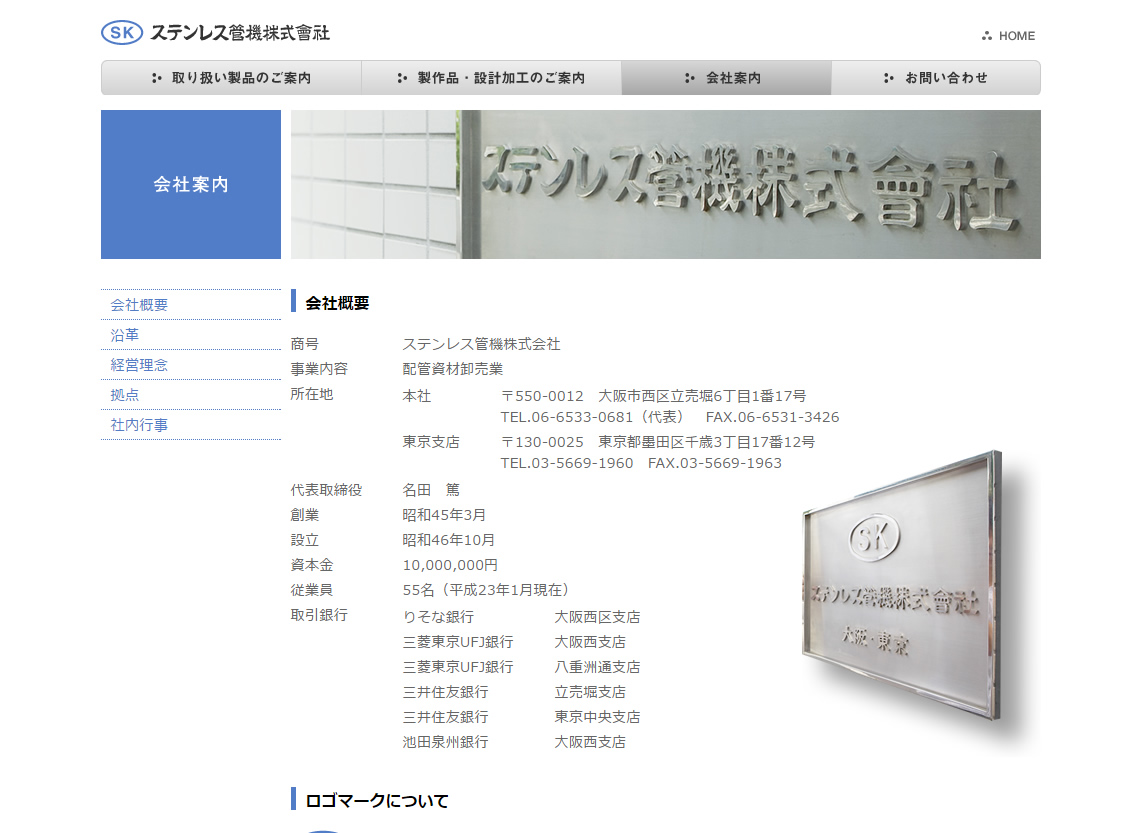Viewport: 1140px width, 833px height.
Task: Click the 従業員 label
Action: (312, 589)
